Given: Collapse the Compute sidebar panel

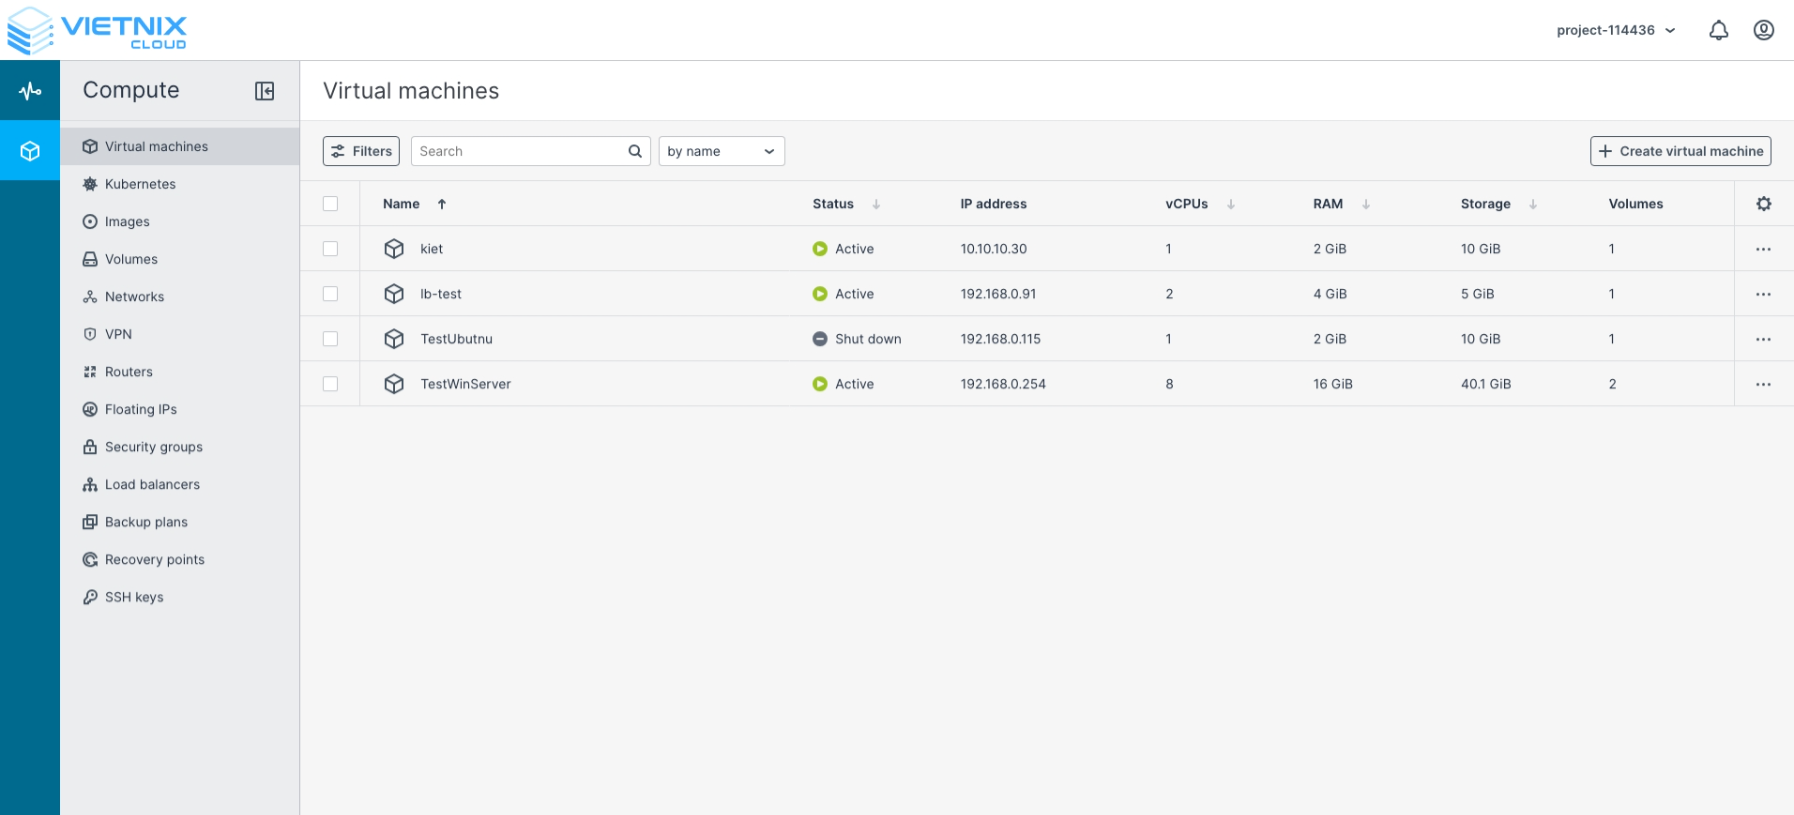Looking at the screenshot, I should click(264, 91).
